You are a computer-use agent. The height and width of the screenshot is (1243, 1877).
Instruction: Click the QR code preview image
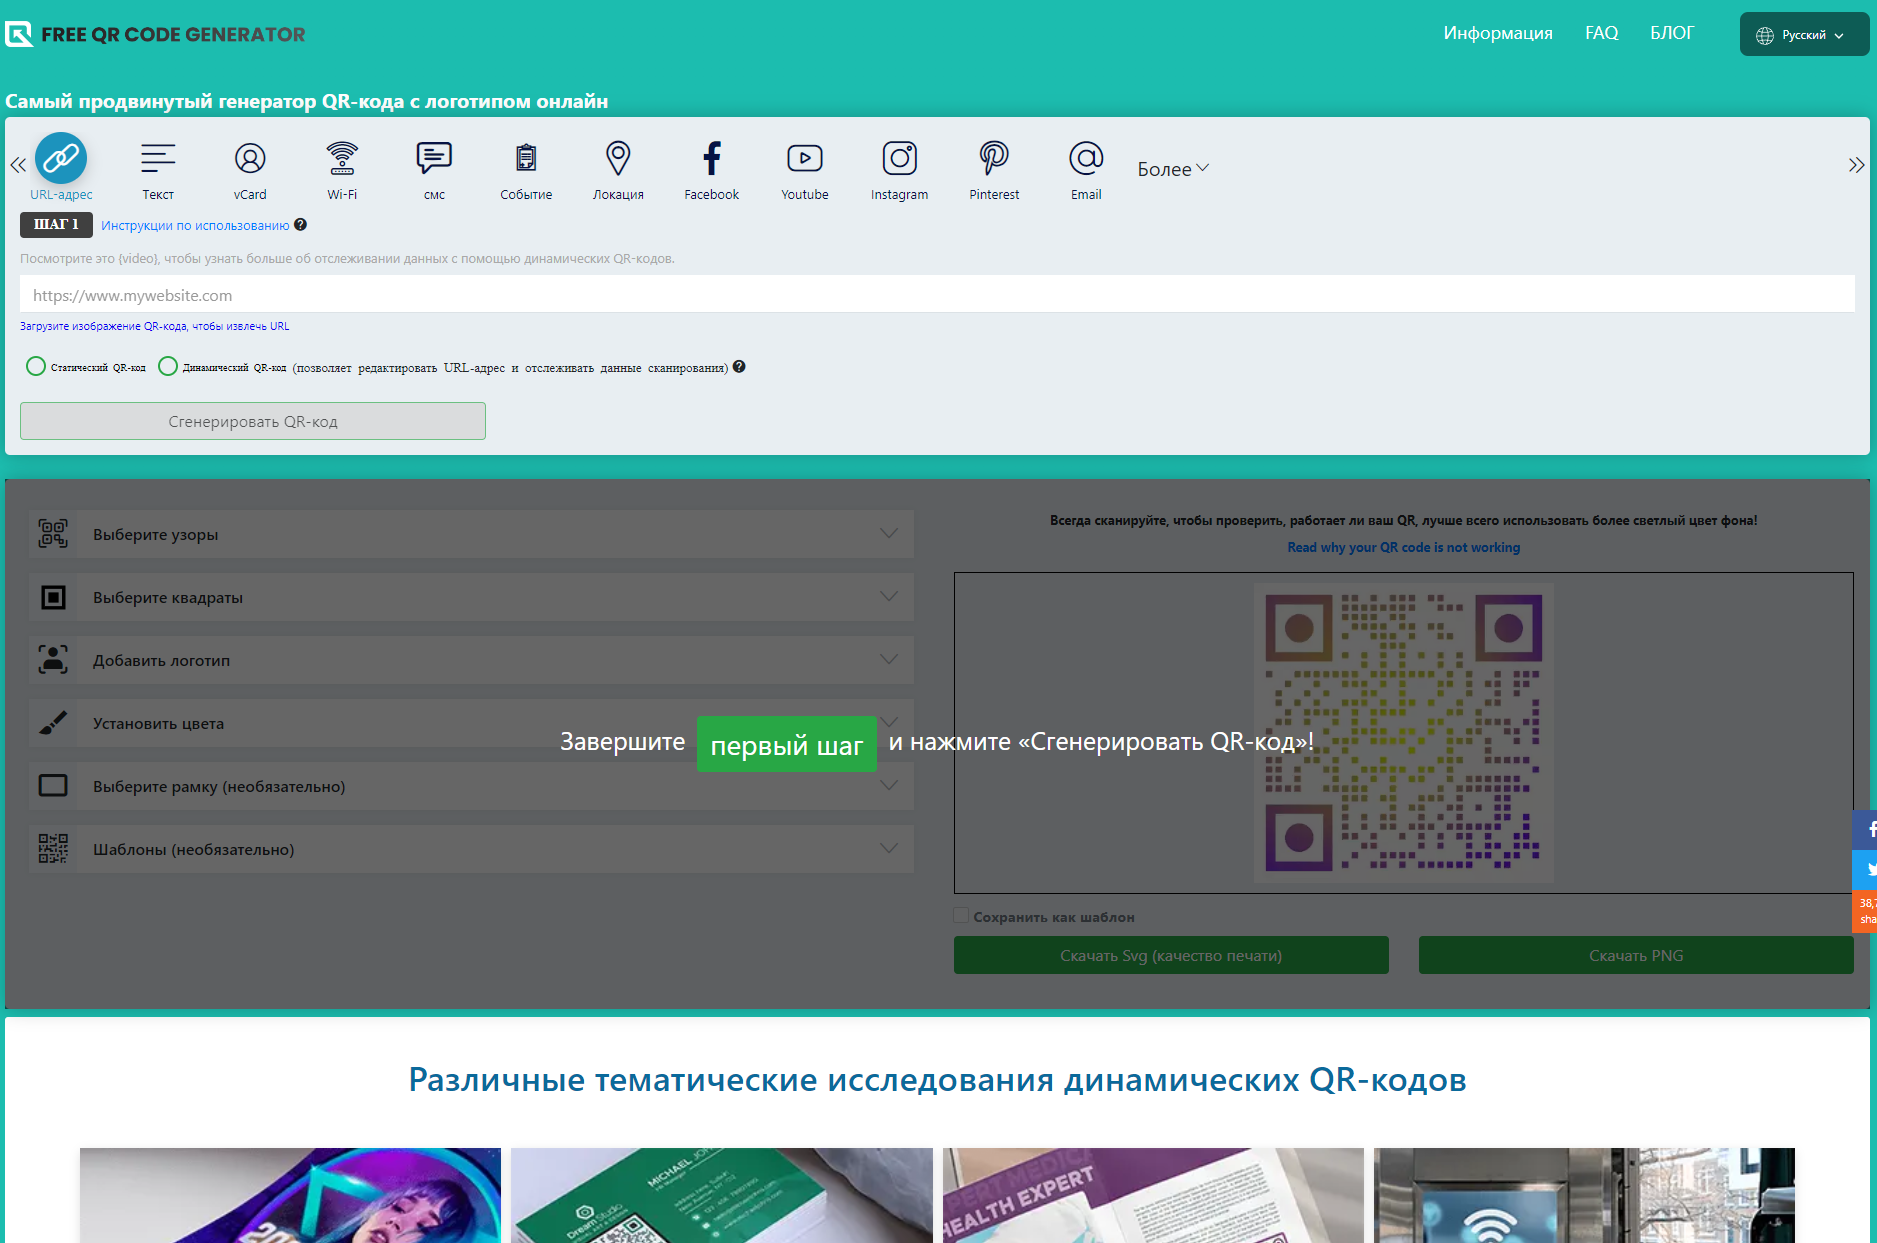[1403, 732]
